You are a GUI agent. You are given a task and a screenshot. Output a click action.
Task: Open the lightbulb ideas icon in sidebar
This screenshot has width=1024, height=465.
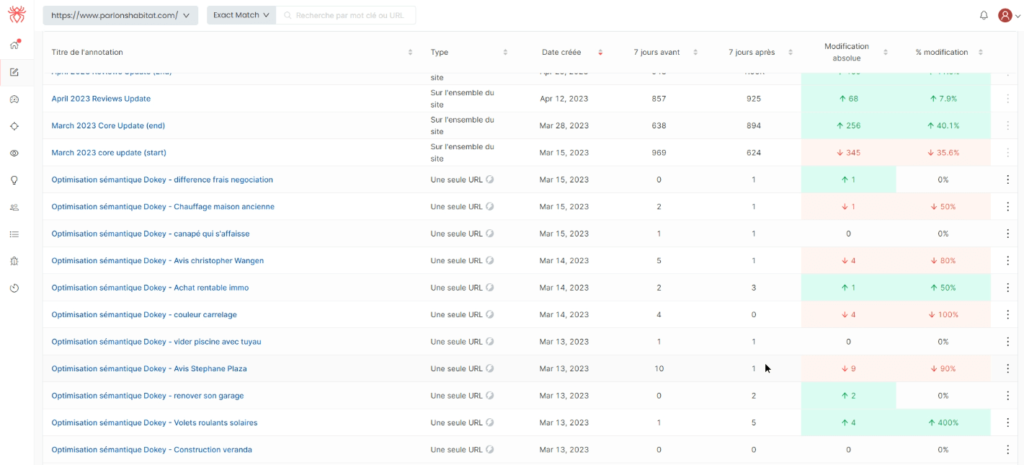[14, 180]
